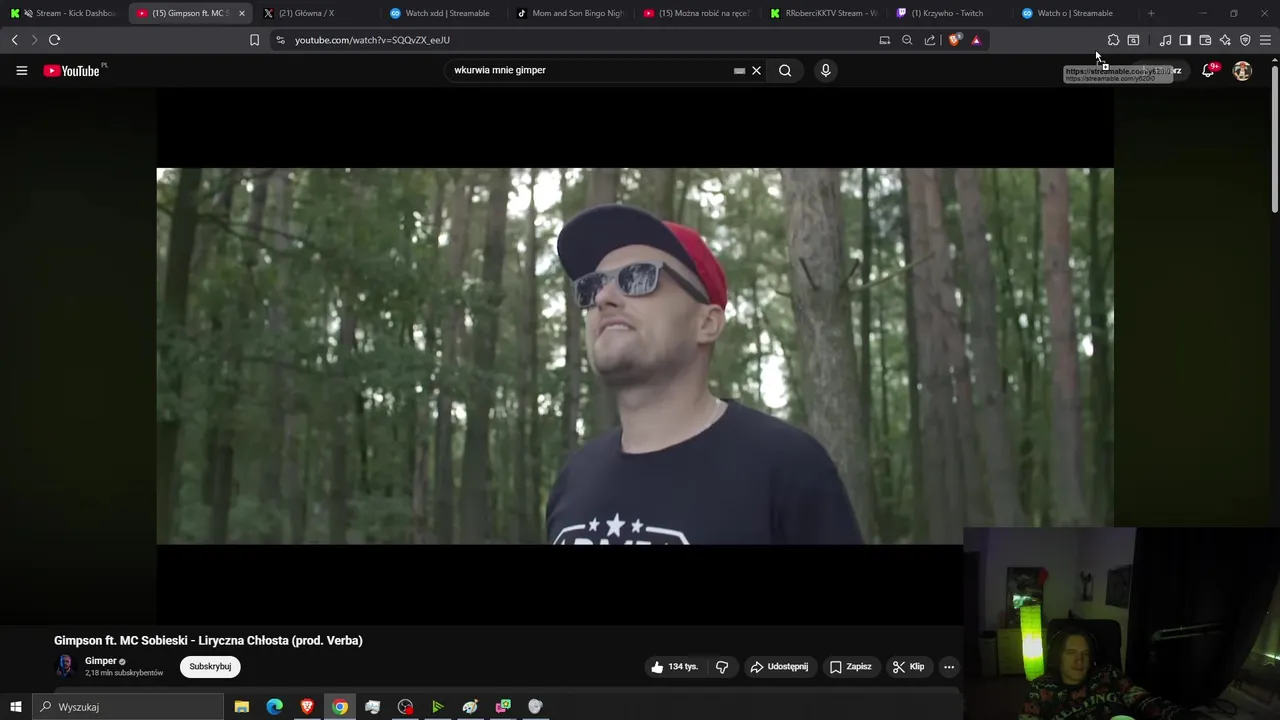Viewport: 1280px width, 720px height.
Task: Create a clip with Klip button
Action: [909, 667]
